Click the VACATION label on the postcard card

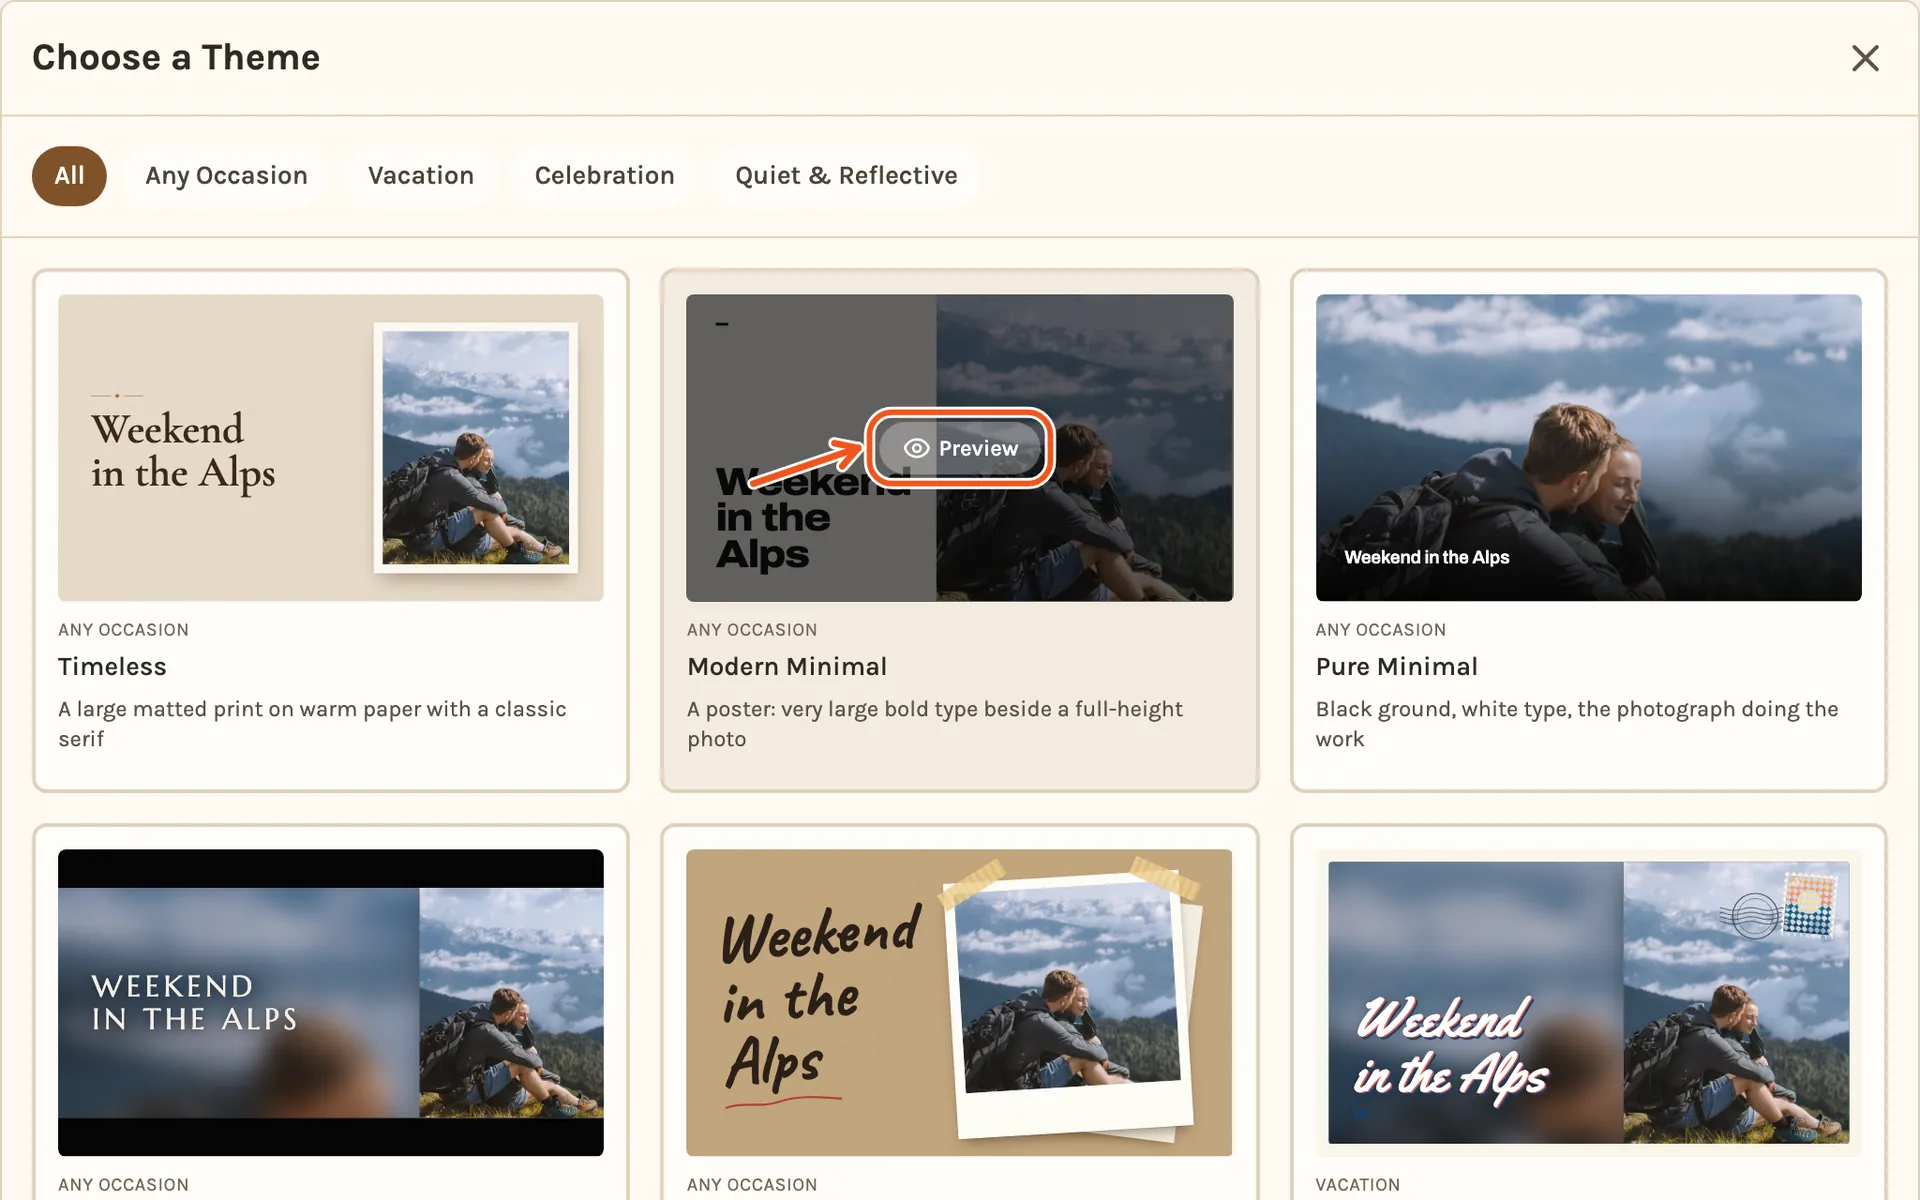tap(1357, 1185)
